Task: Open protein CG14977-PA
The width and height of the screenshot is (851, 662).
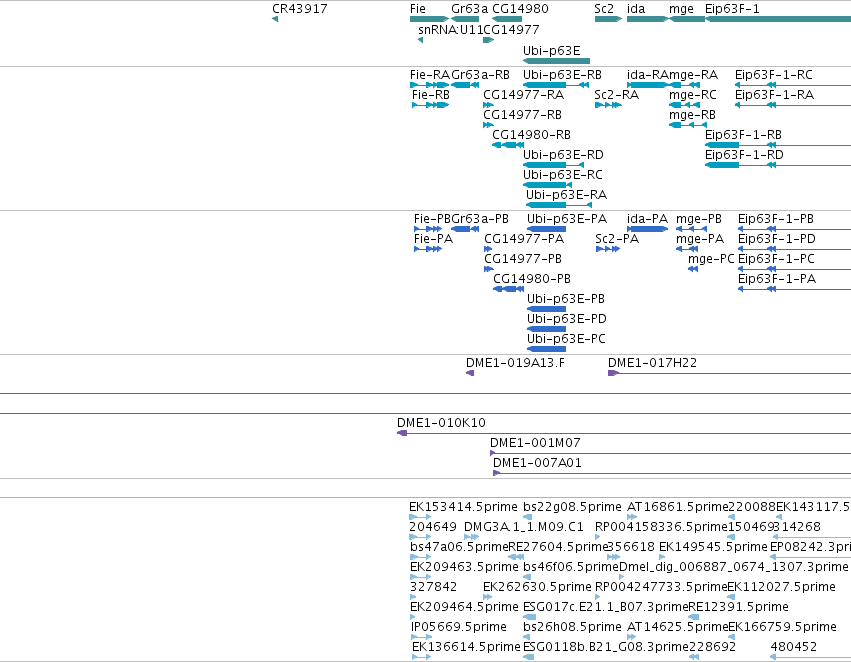Action: (488, 249)
